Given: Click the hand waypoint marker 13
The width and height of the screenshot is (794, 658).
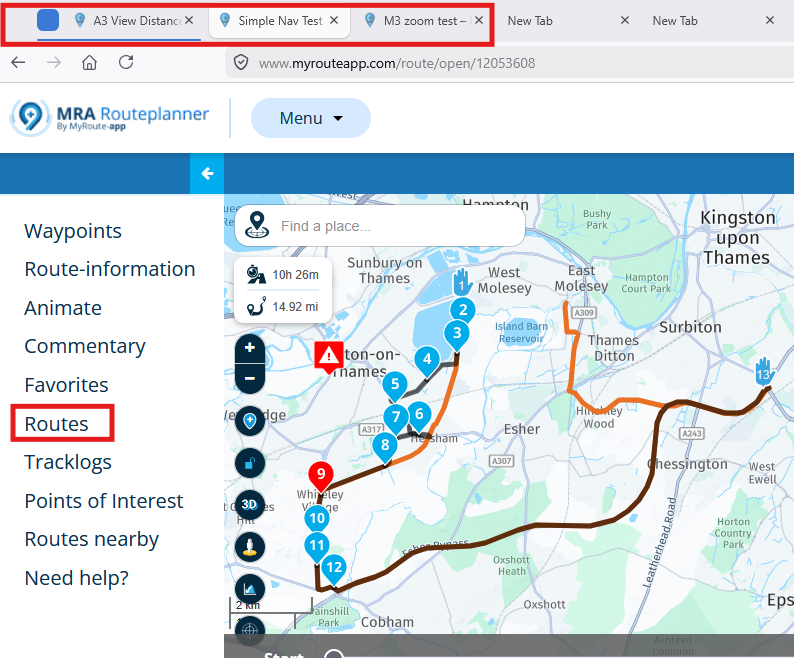Looking at the screenshot, I should pos(765,373).
